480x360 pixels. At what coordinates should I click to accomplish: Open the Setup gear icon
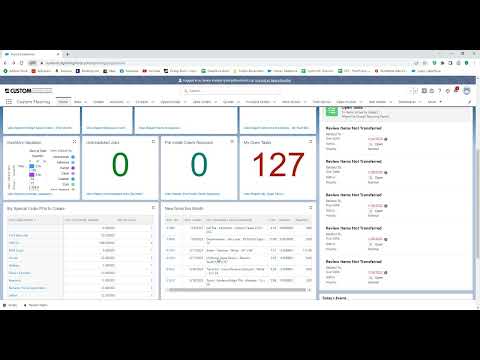[x=448, y=91]
